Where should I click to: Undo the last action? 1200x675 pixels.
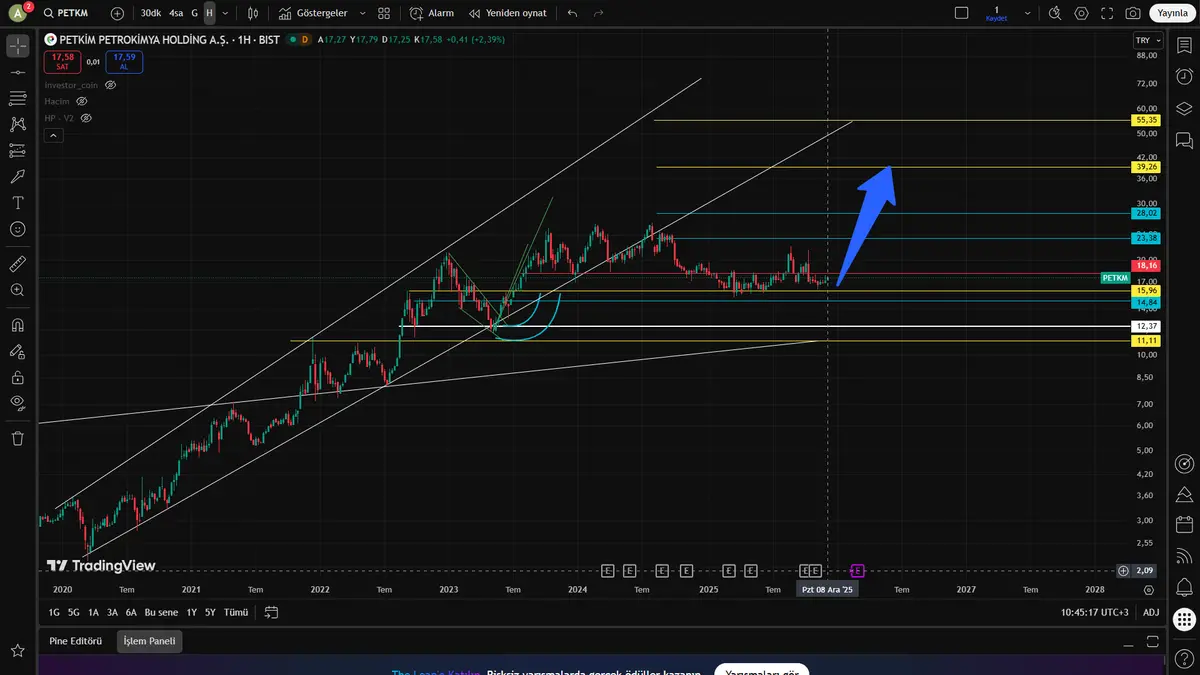coord(572,13)
